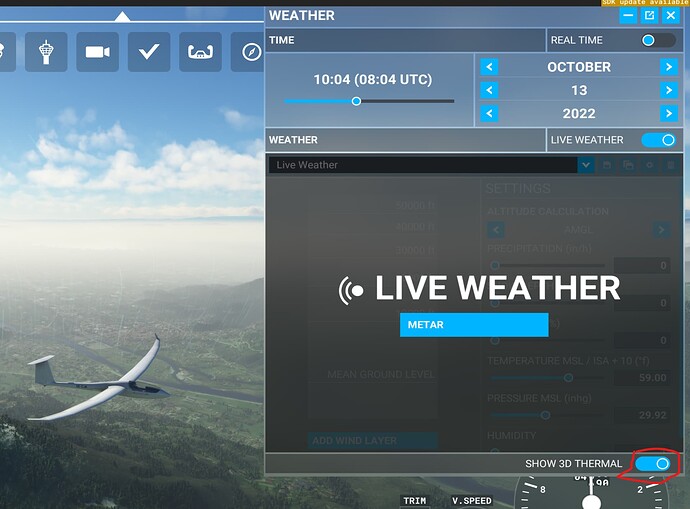Toggle the Real Time switch

658,40
